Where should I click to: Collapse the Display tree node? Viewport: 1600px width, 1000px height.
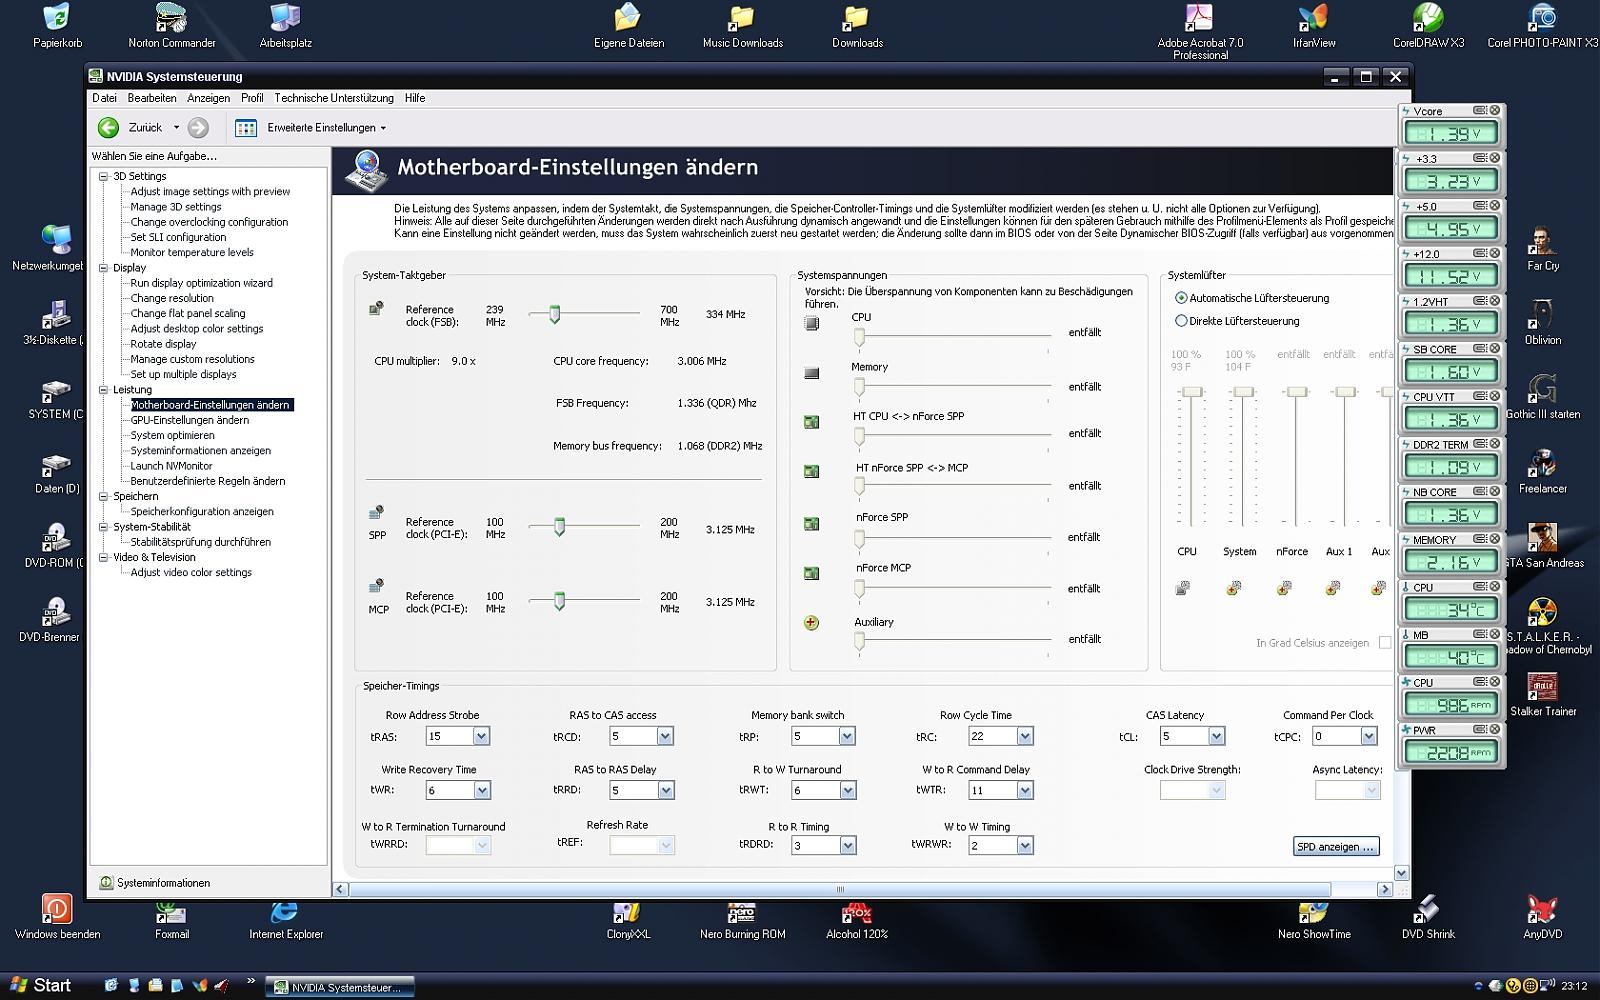pos(103,268)
